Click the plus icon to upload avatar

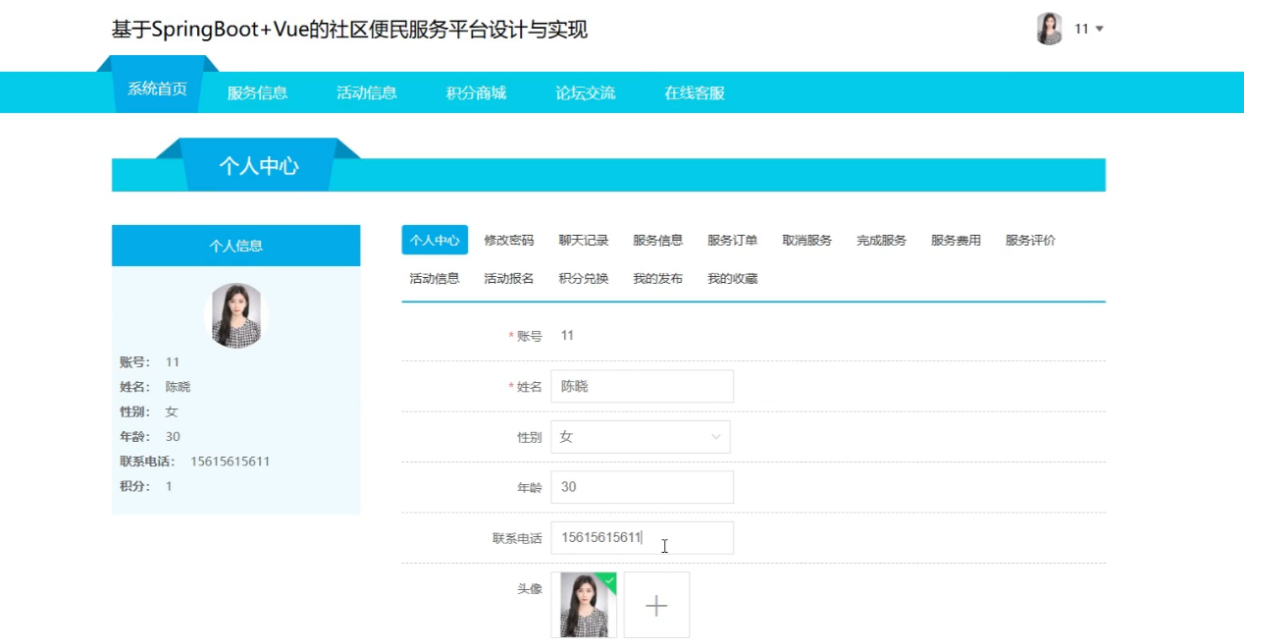click(656, 605)
